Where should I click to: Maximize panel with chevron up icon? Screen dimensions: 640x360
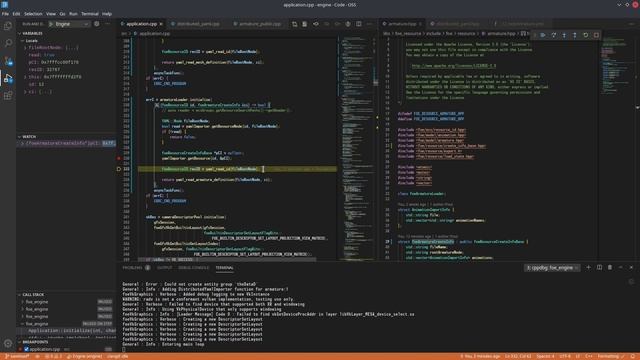[x=621, y=267]
